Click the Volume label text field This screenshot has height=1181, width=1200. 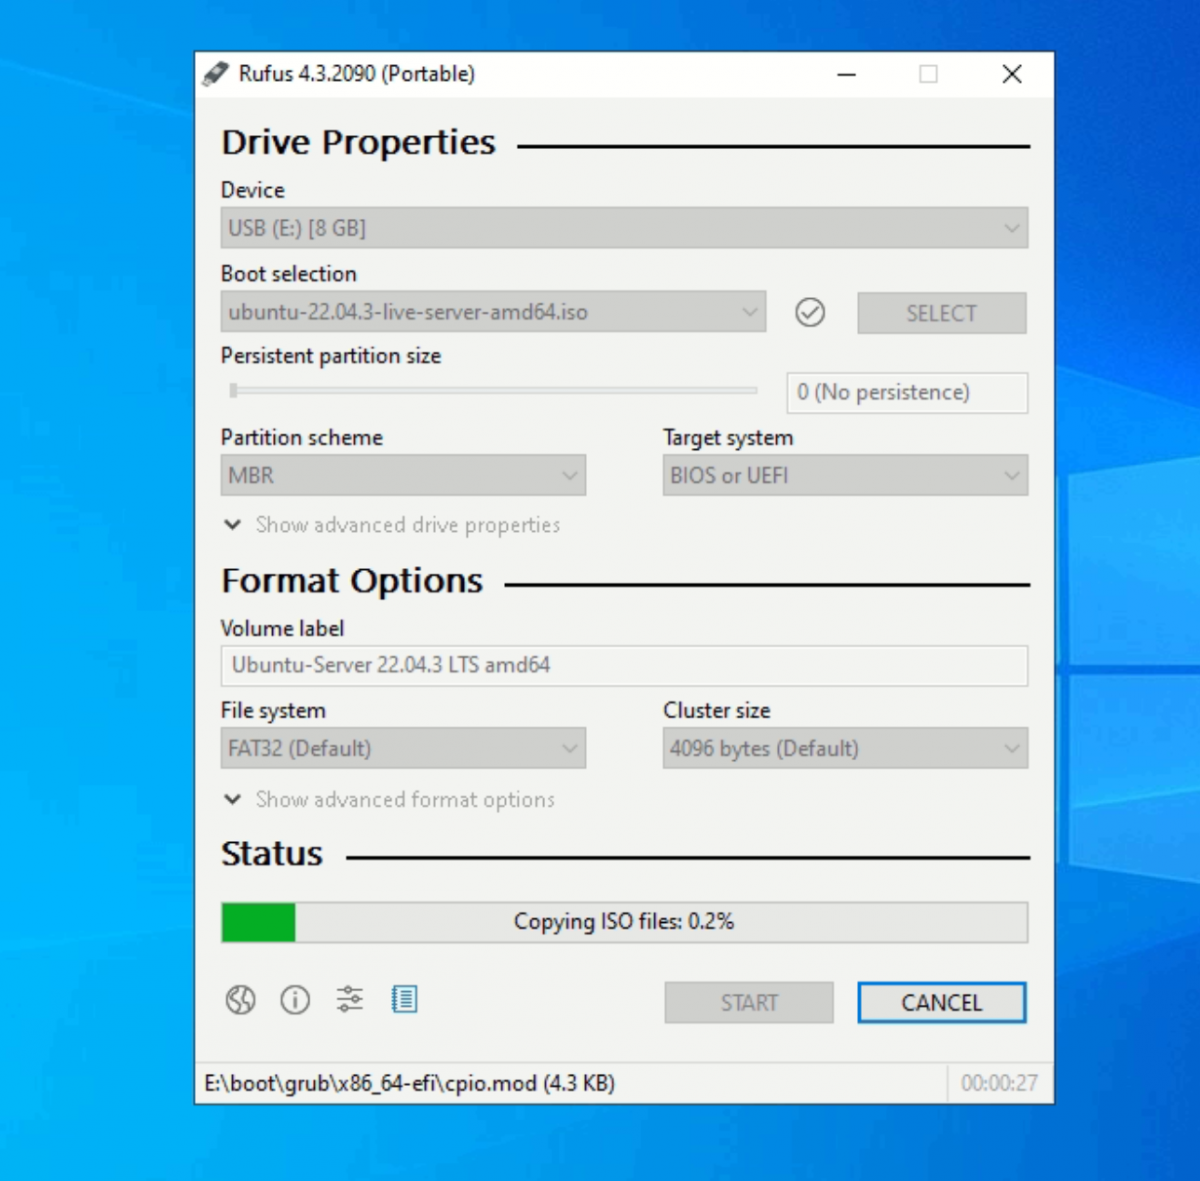[624, 665]
